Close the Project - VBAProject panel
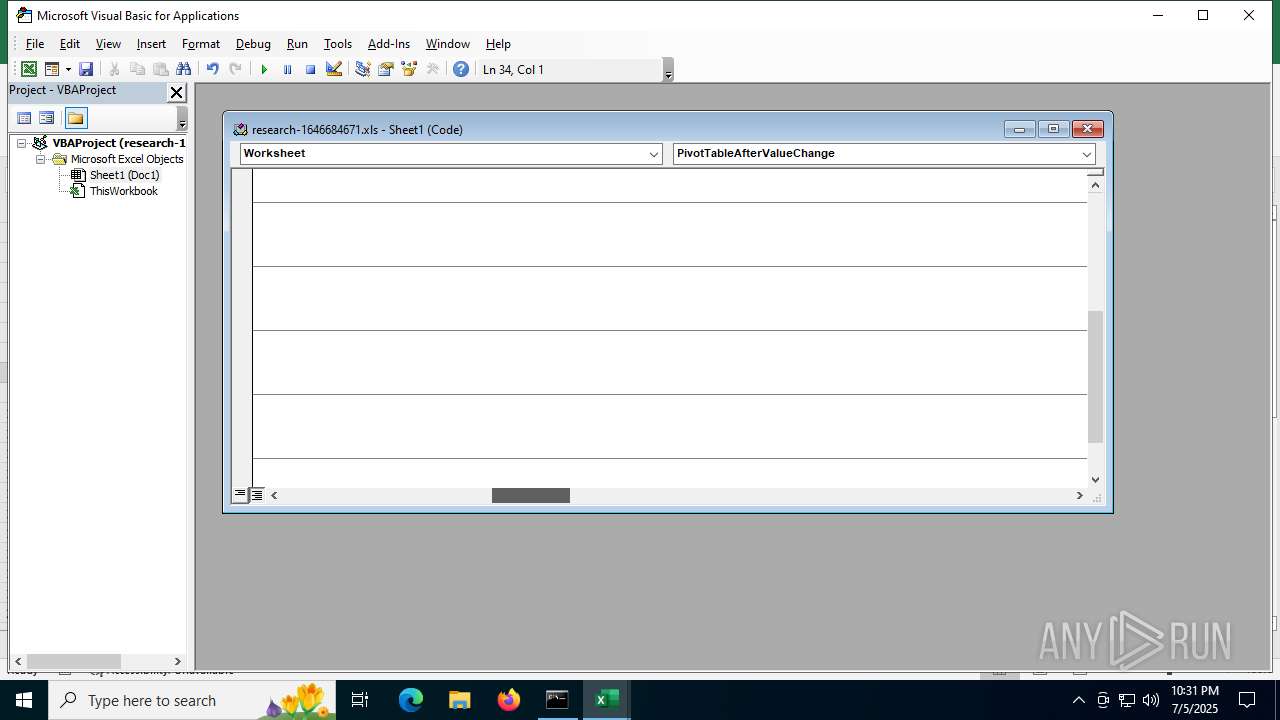Image resolution: width=1280 pixels, height=720 pixels. [x=176, y=92]
